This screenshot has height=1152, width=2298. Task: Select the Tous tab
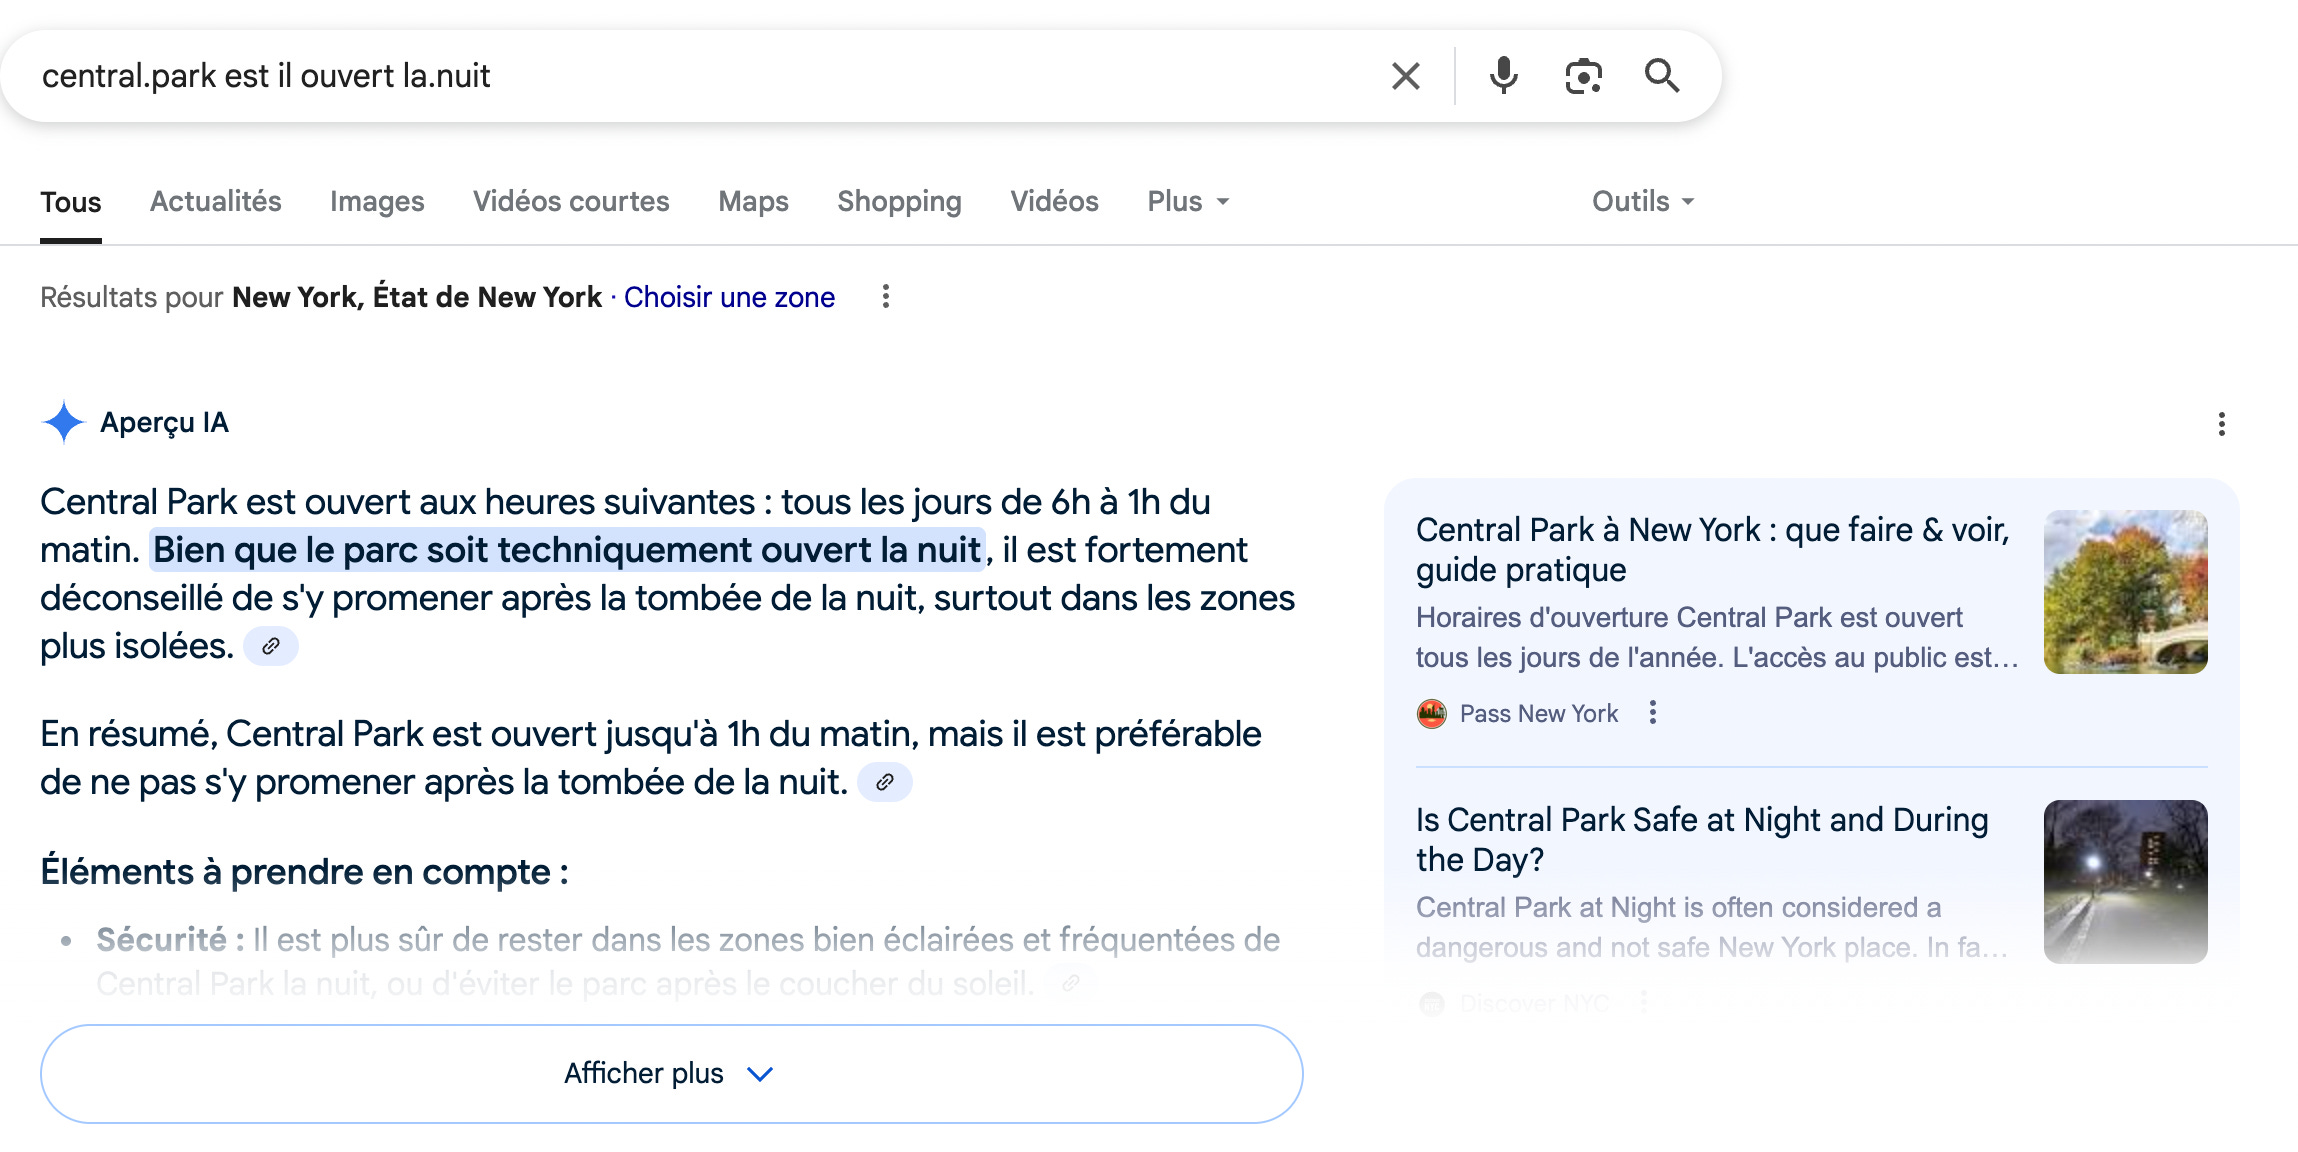click(x=71, y=202)
